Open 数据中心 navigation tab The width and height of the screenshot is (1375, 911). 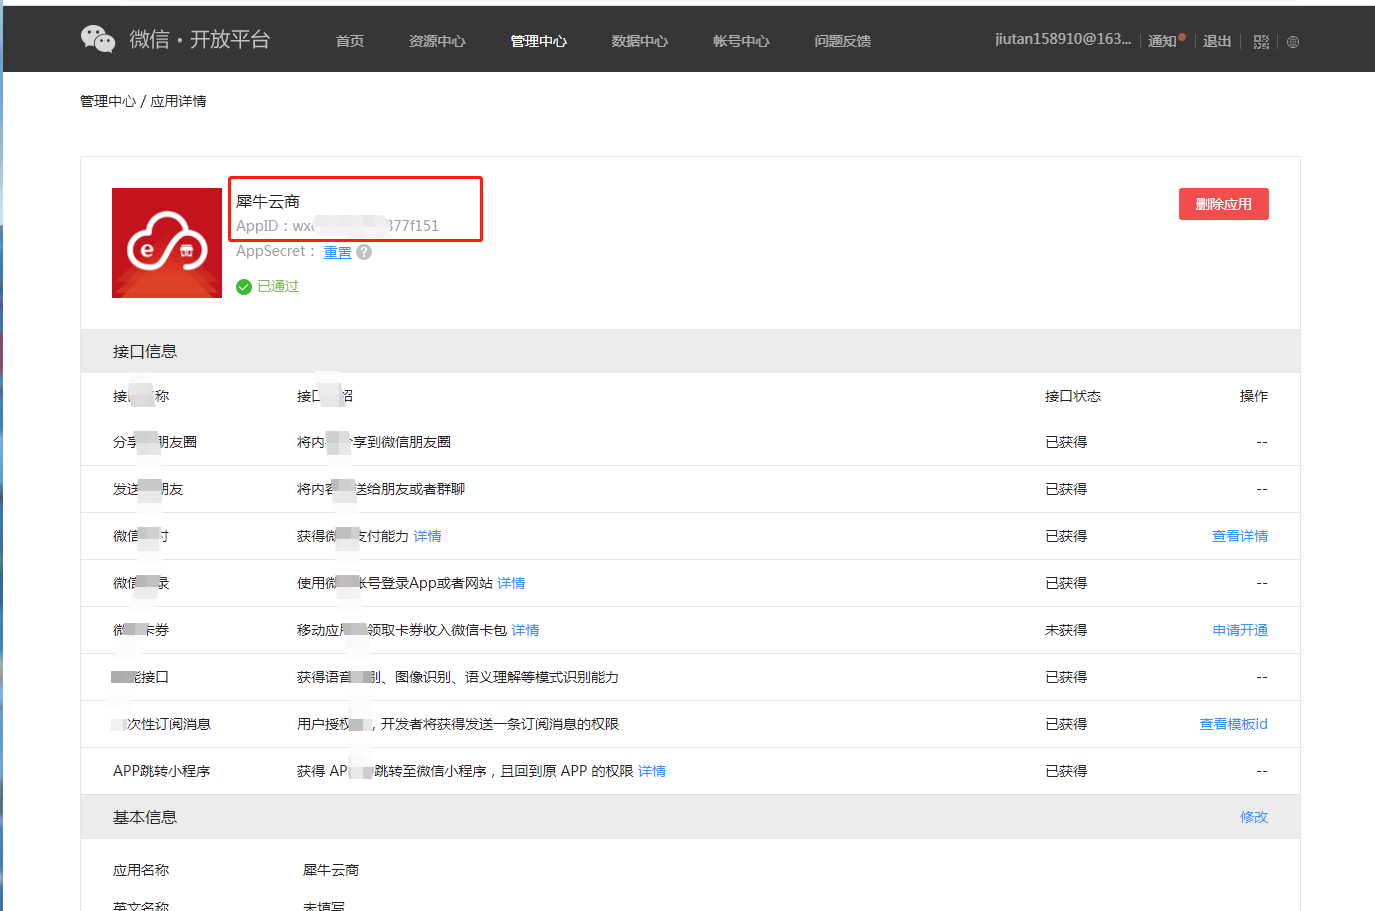point(640,41)
